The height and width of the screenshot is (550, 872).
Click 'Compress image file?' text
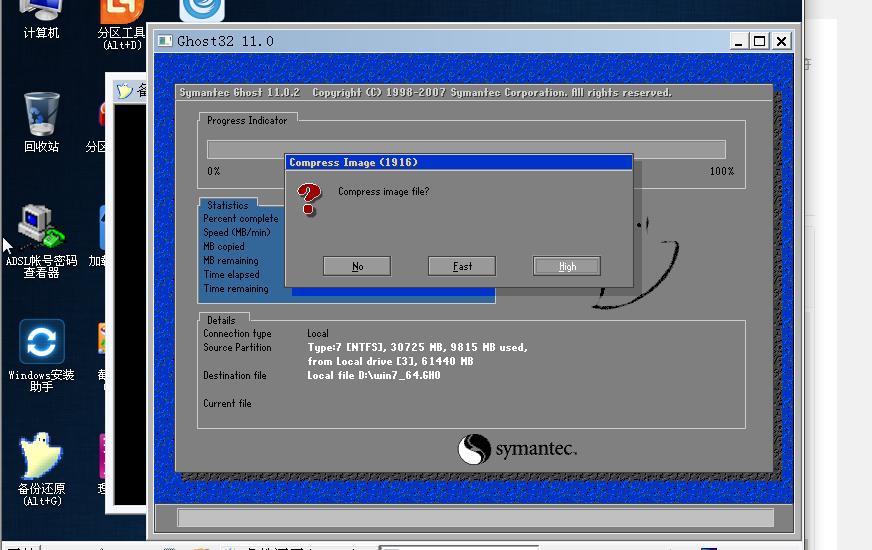(384, 191)
